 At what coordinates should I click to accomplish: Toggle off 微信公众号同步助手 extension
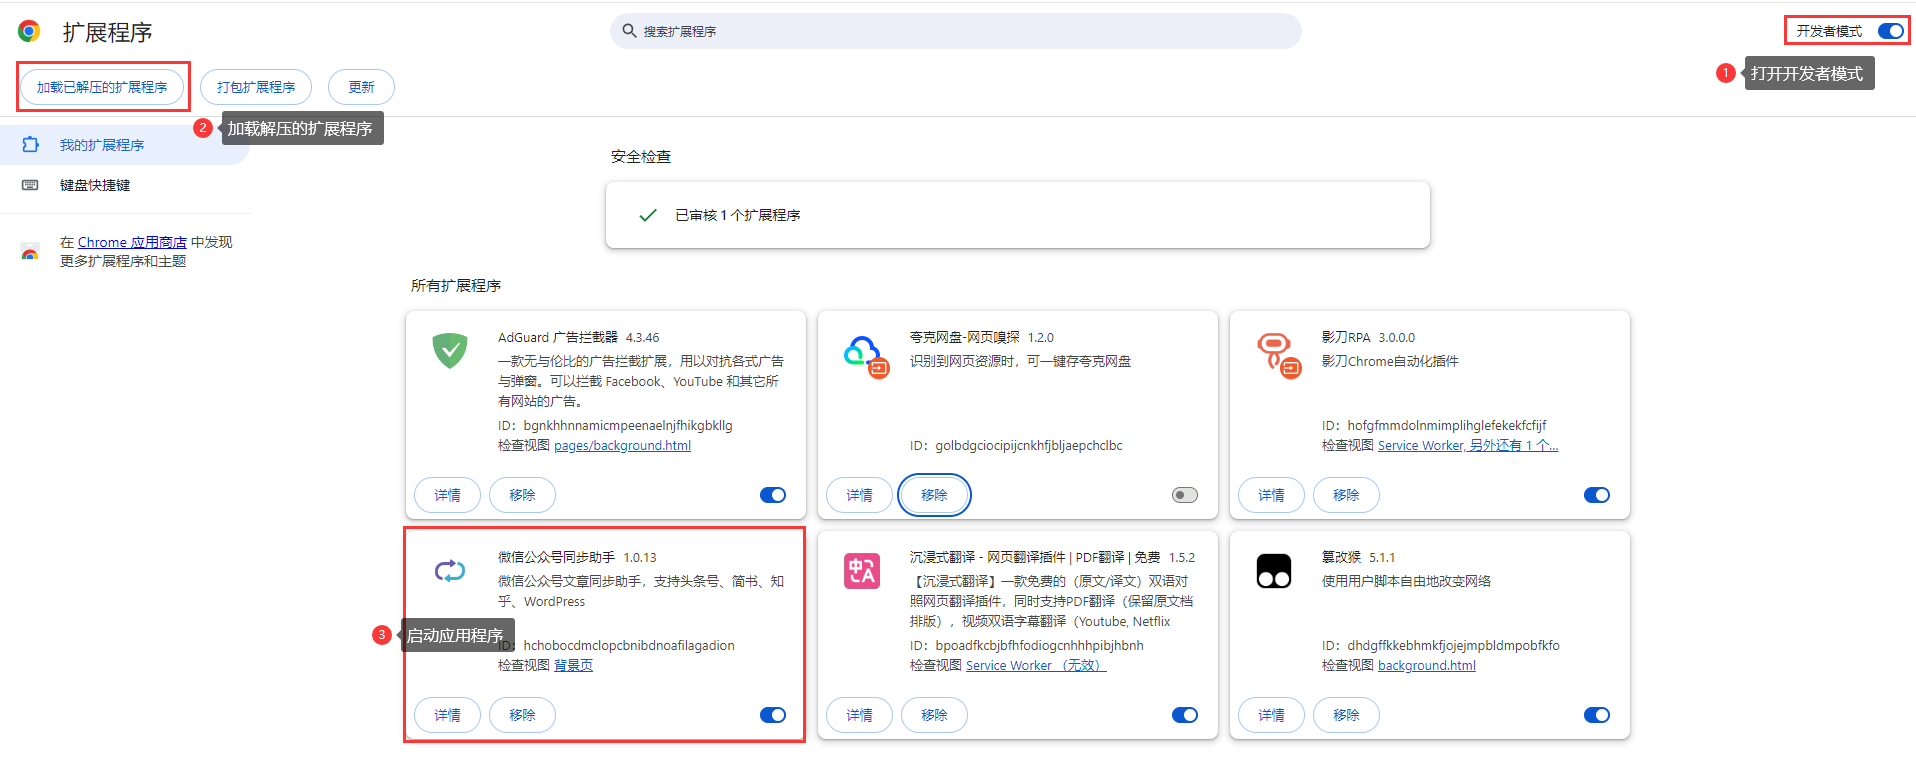coord(773,715)
